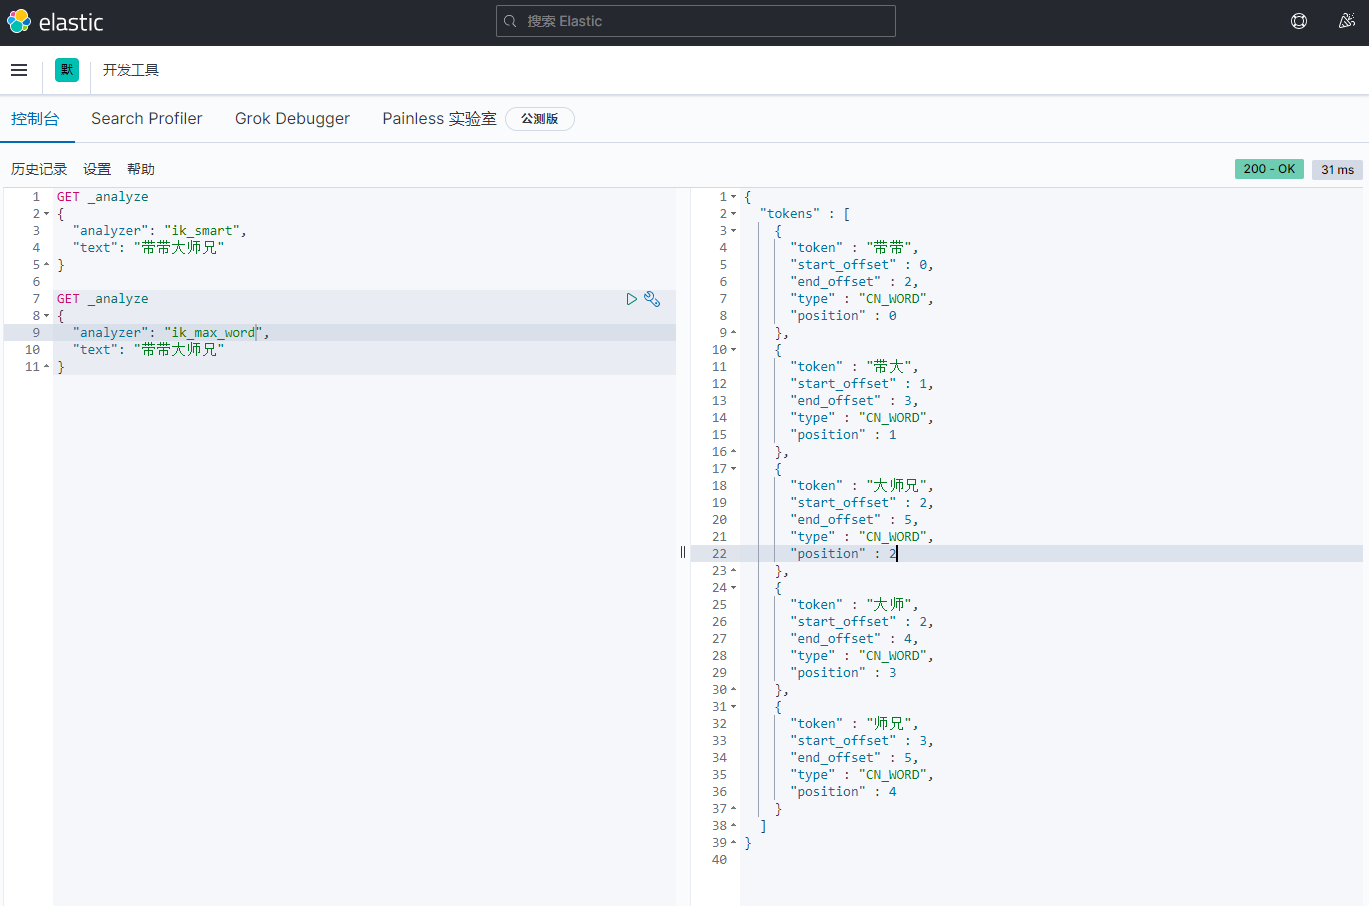
Task: Click the token "带大" in response
Action: click(x=888, y=367)
